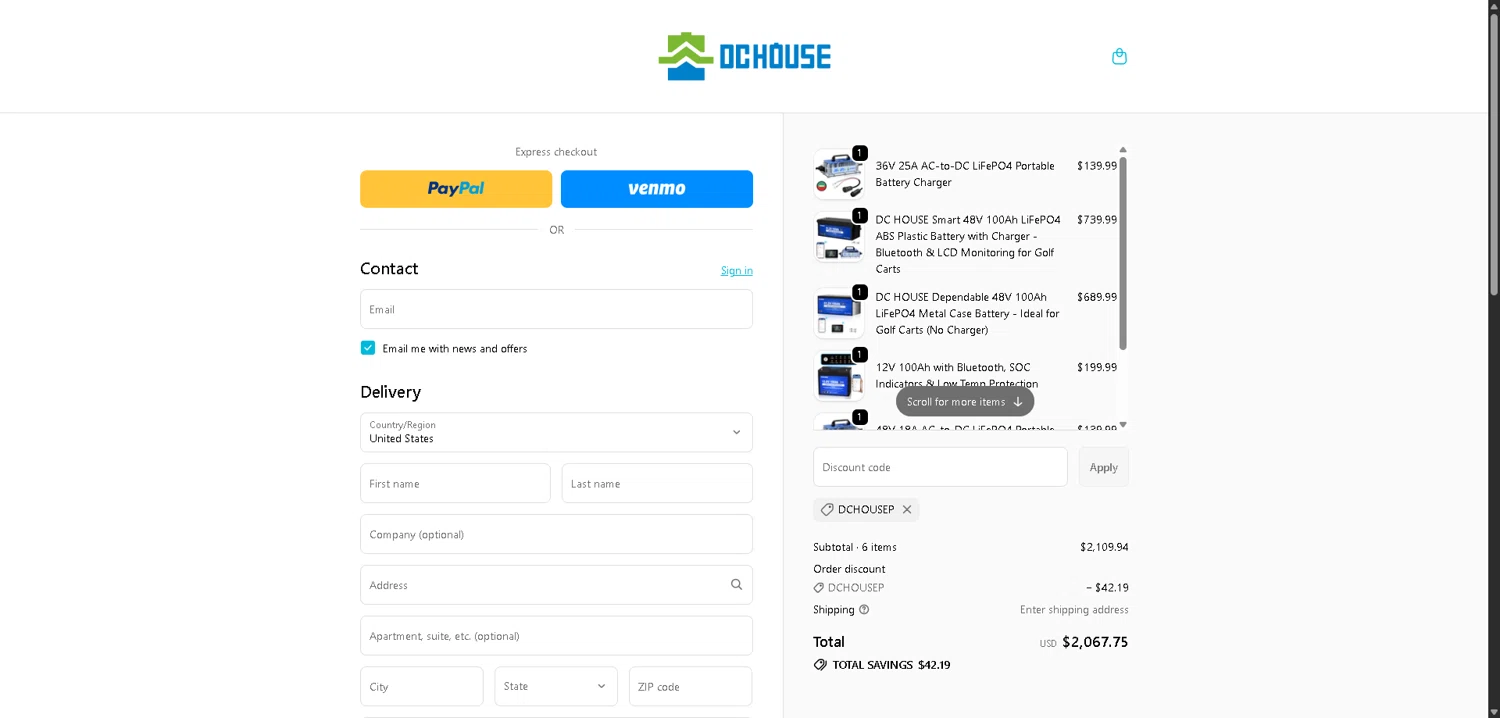1500x718 pixels.
Task: Click the Enter shipping address text
Action: tap(1074, 610)
